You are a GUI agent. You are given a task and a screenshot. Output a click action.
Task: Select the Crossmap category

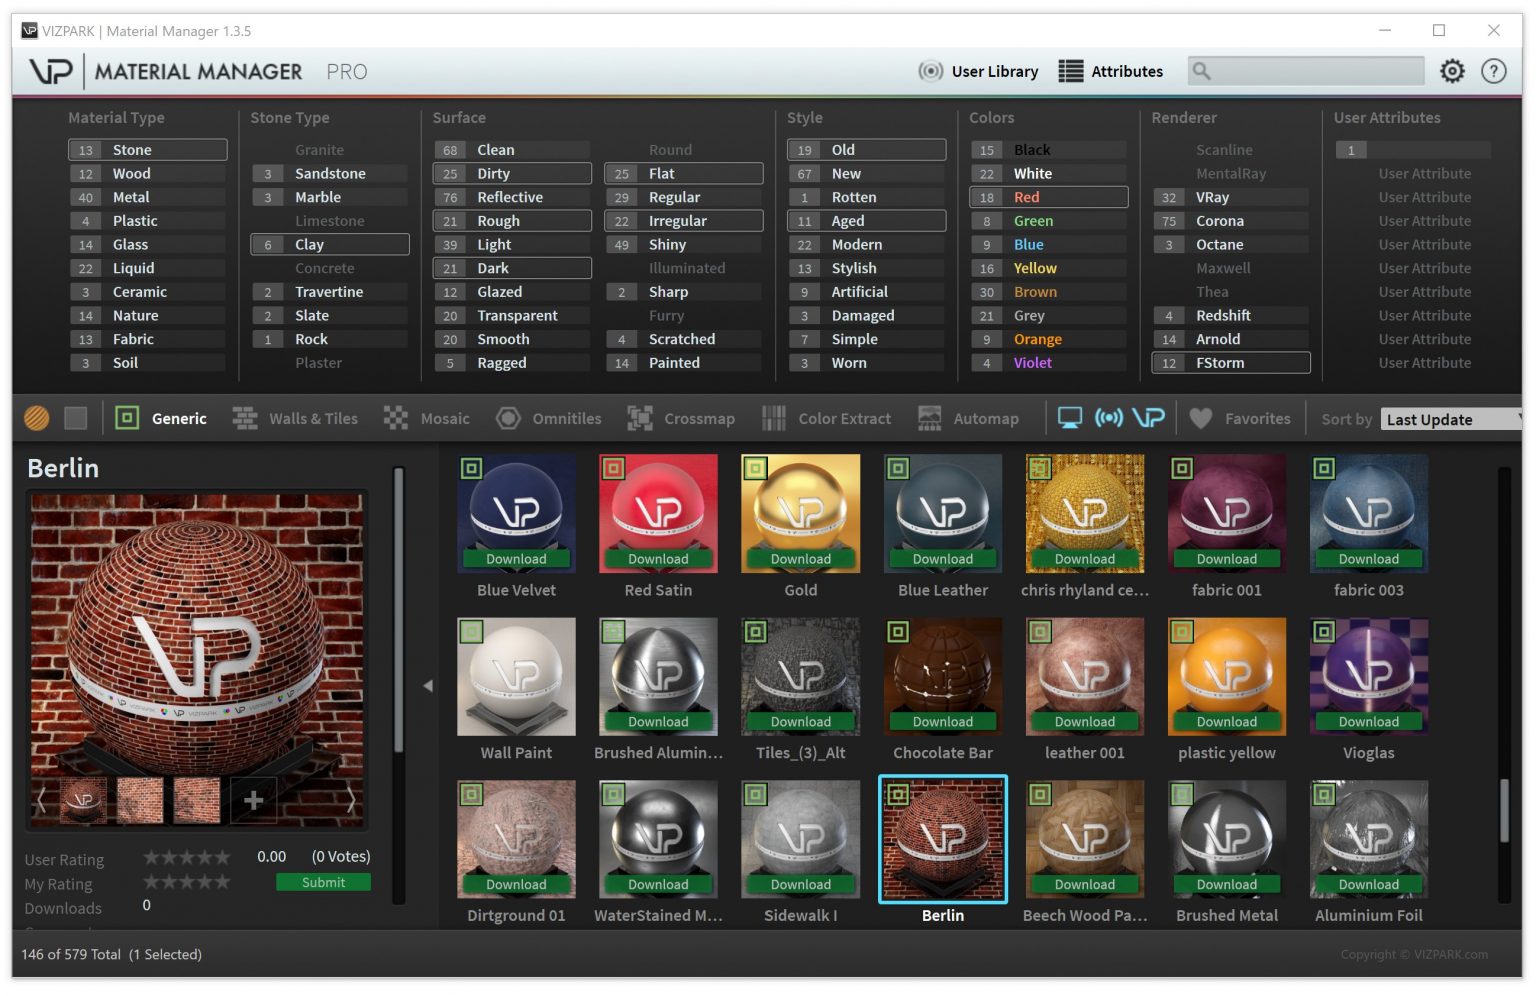click(x=699, y=418)
